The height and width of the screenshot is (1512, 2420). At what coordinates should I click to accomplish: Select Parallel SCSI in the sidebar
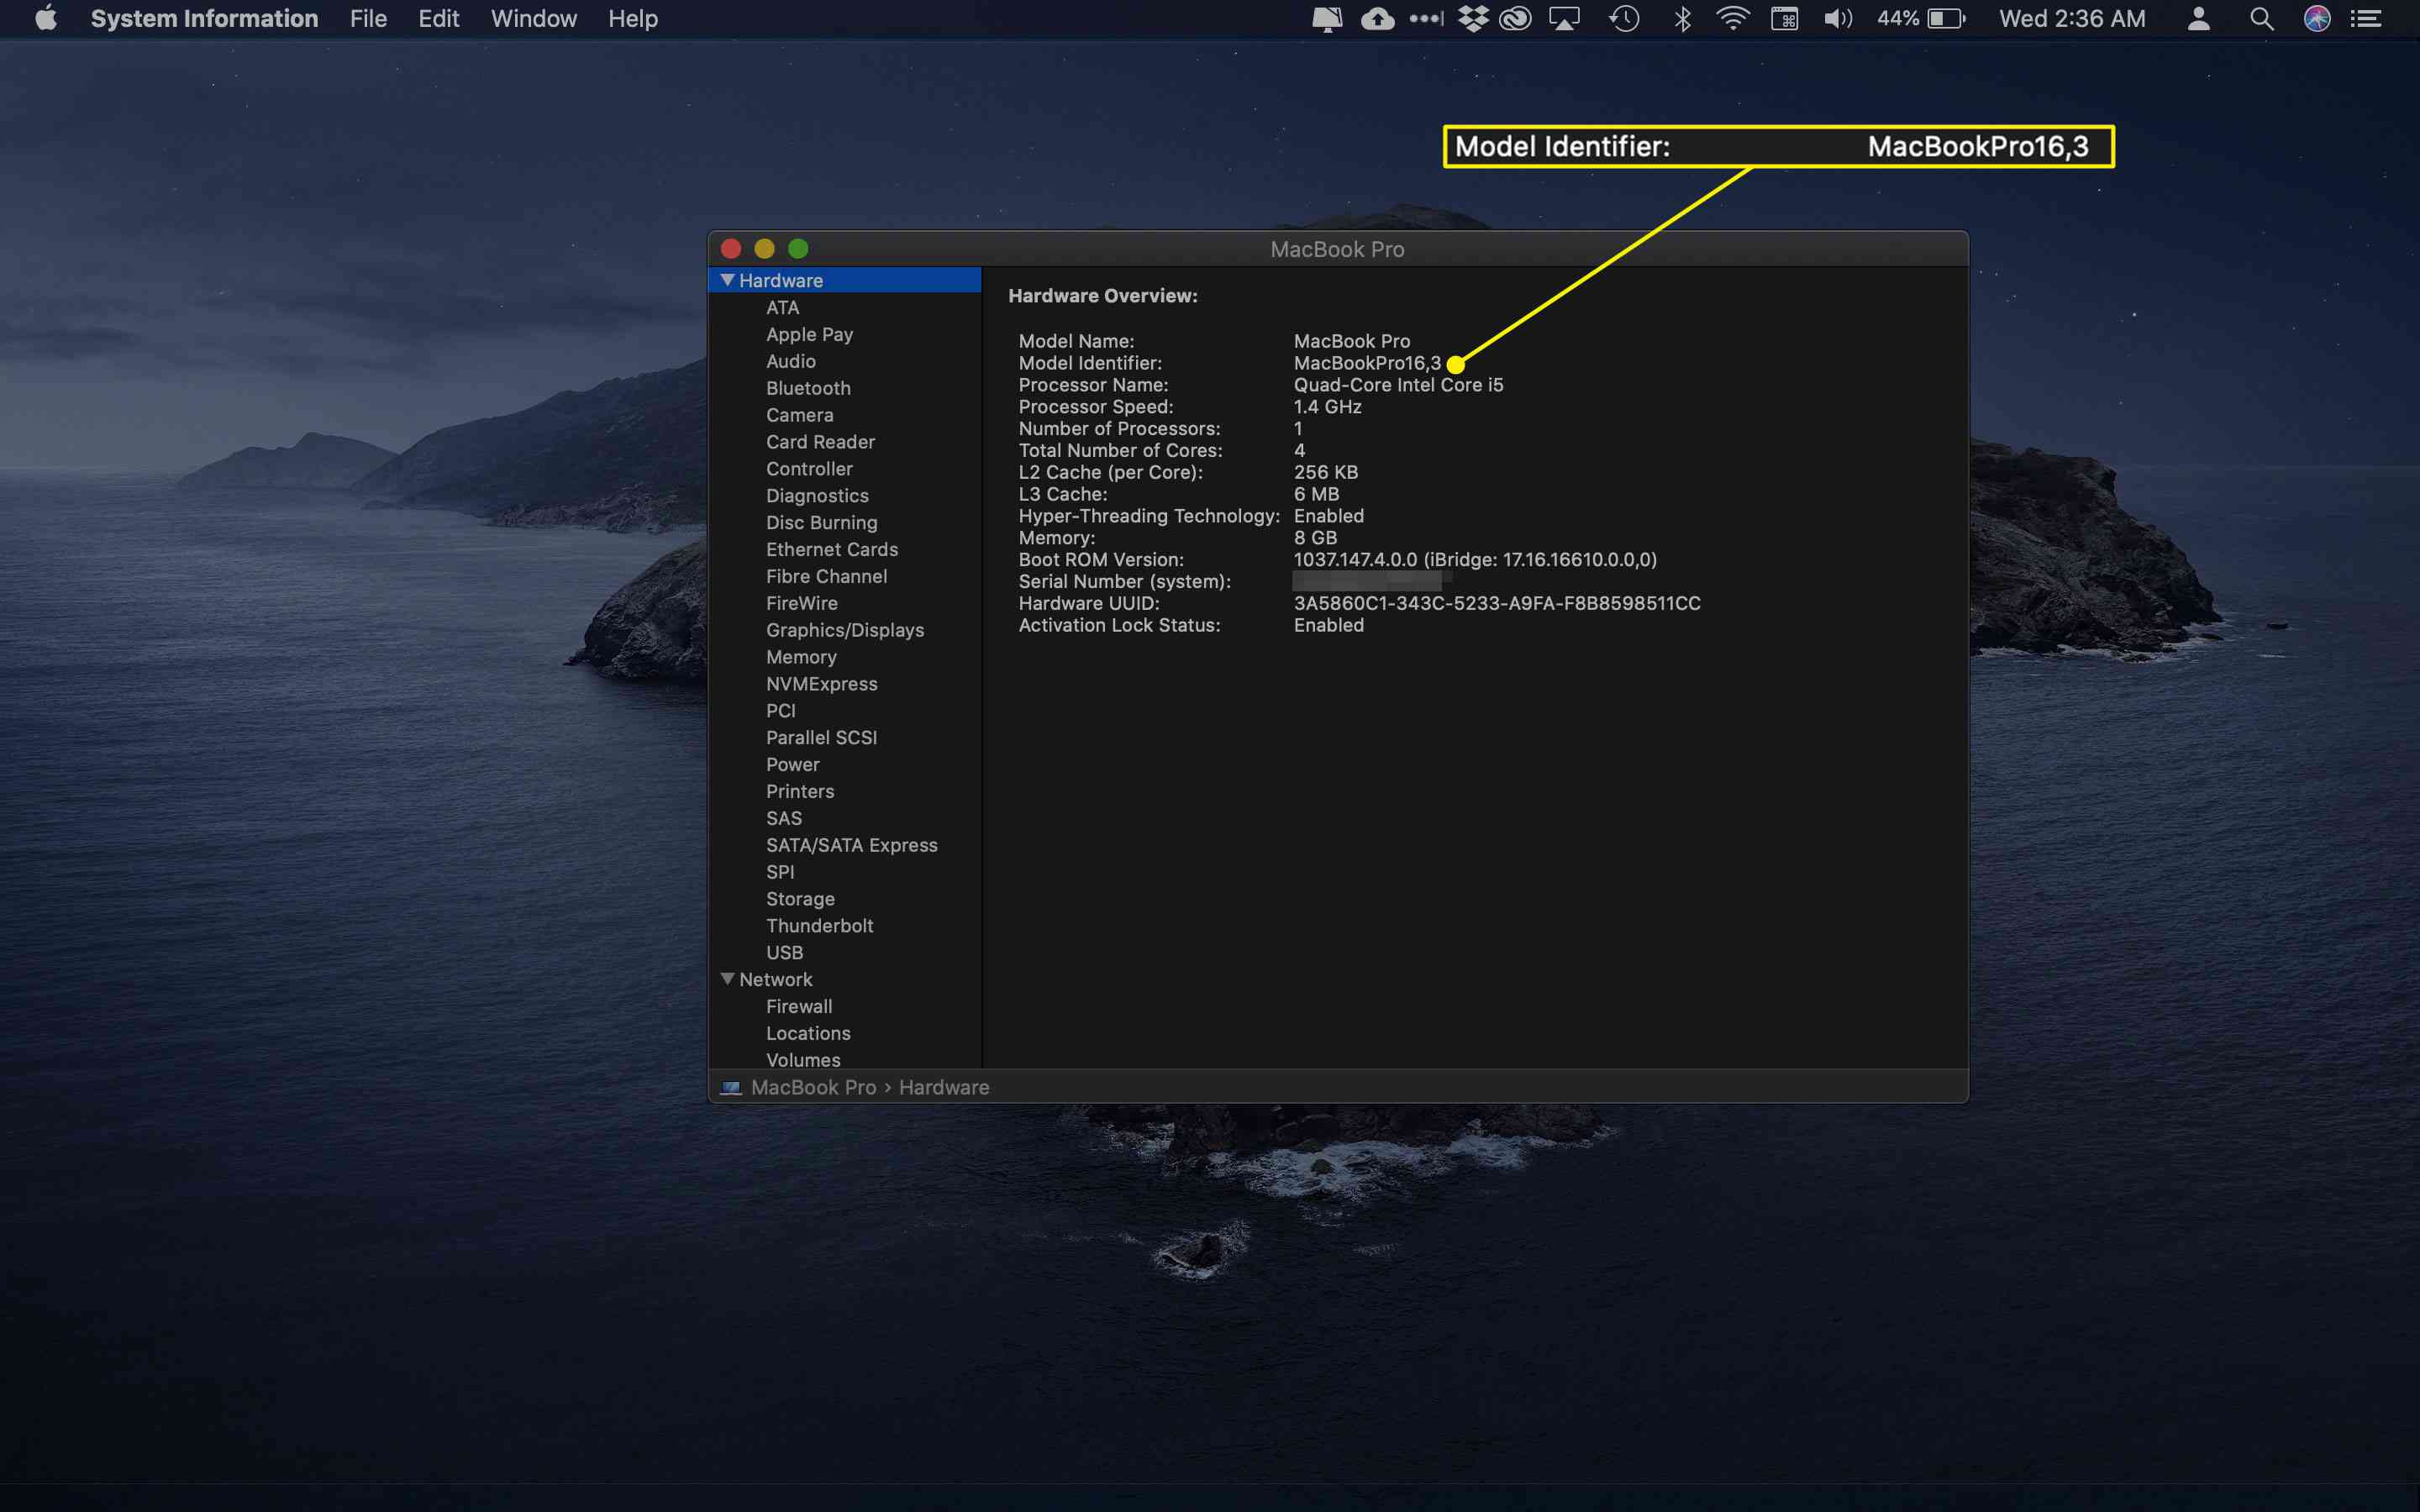coord(821,738)
